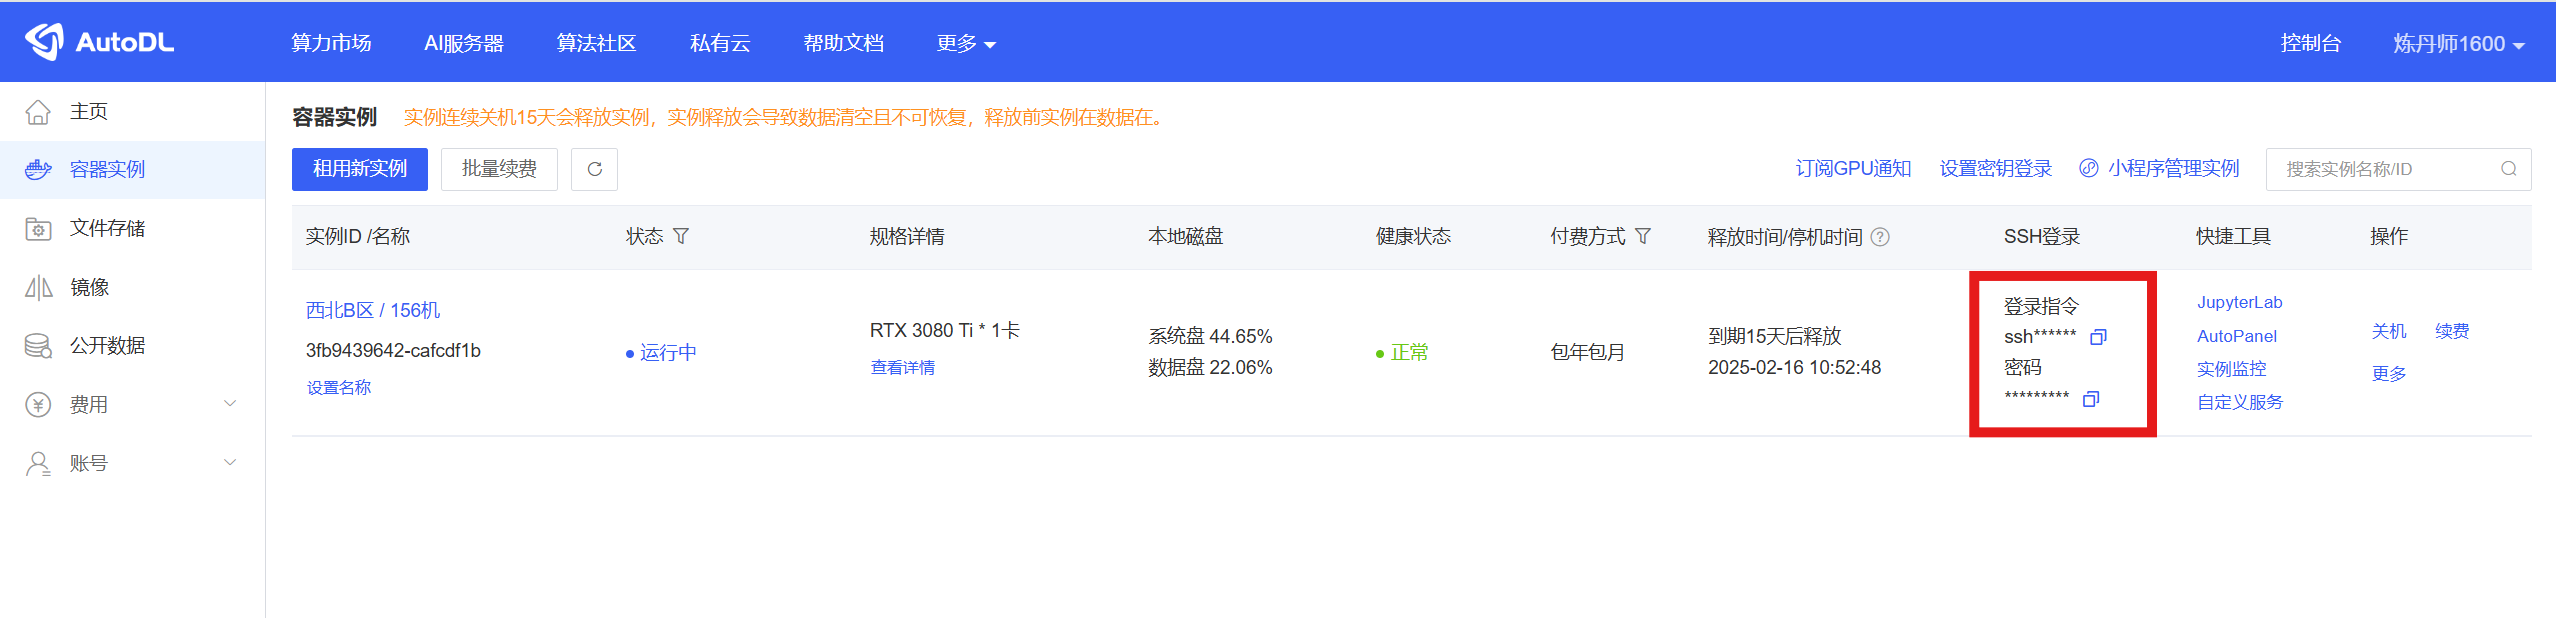Viewport: 2556px width, 618px height.
Task: Open JupyterLab quick tool link
Action: (2239, 303)
